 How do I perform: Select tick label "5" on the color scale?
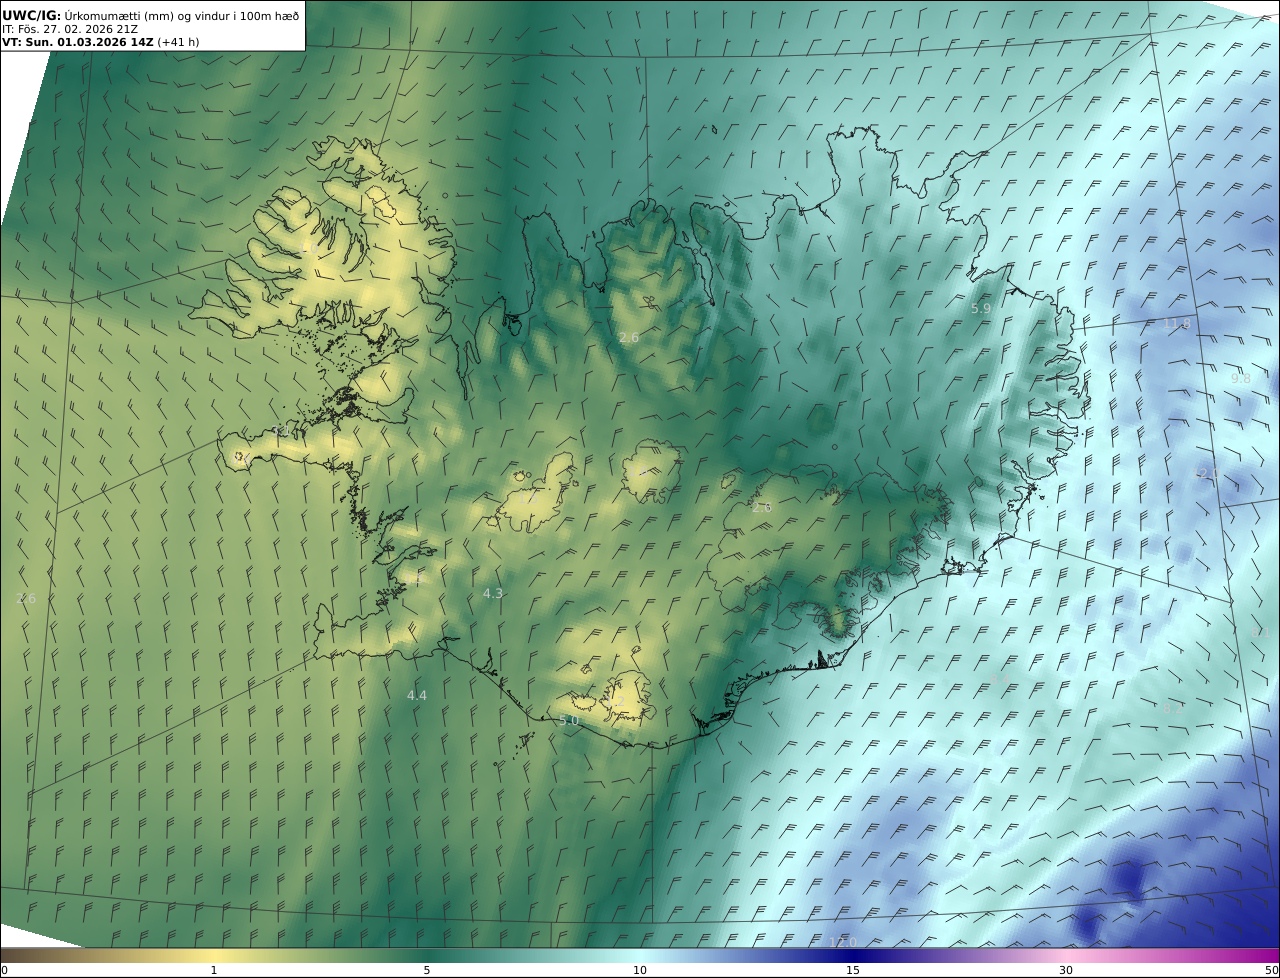click(427, 970)
